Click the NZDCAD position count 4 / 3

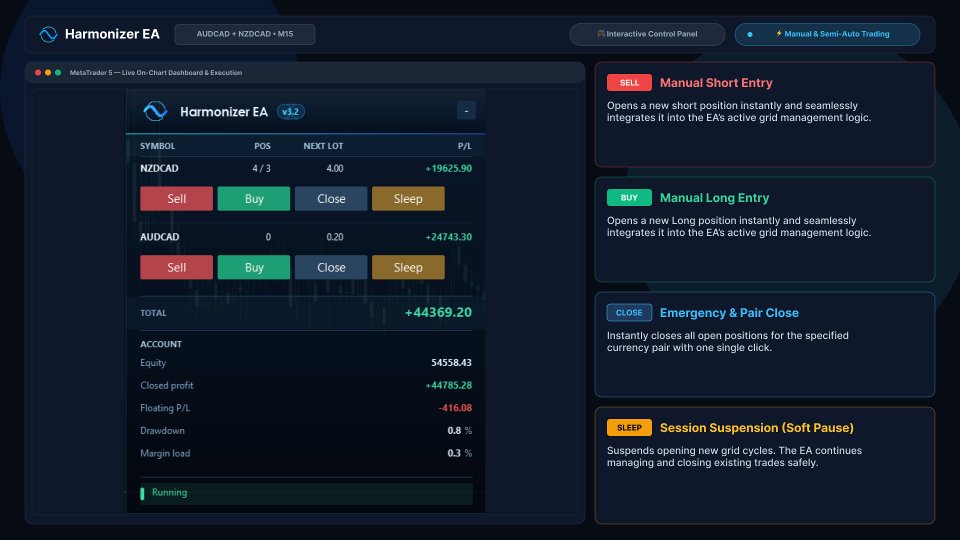[x=261, y=168]
